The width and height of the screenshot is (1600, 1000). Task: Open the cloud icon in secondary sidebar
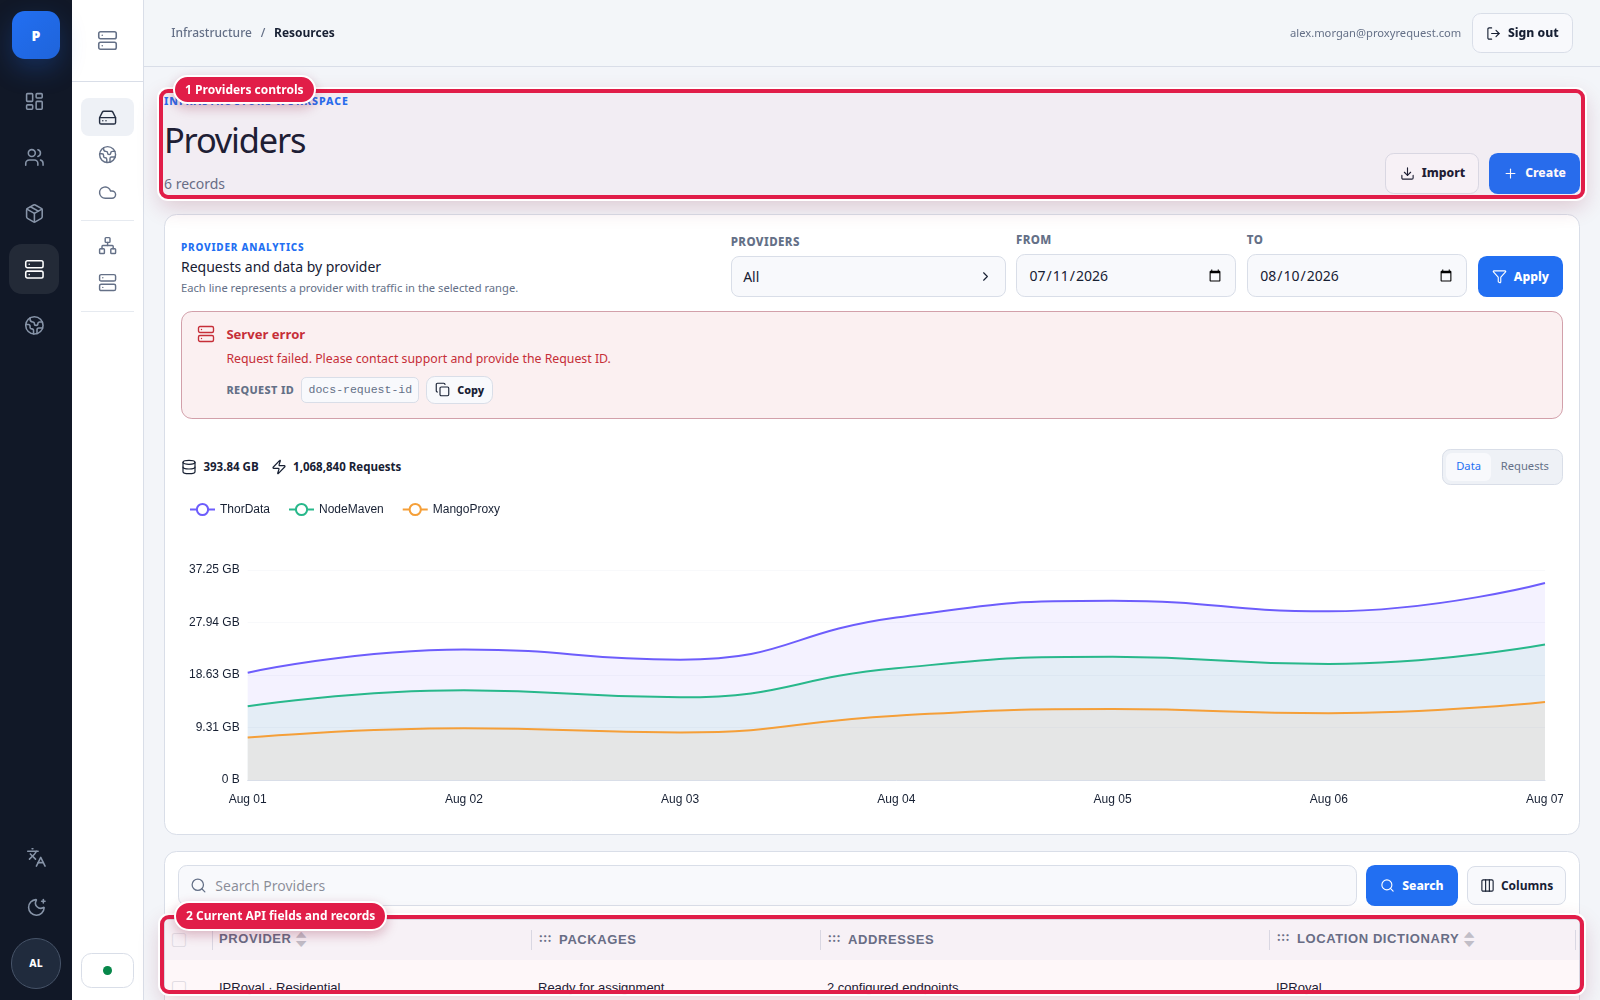pos(108,192)
